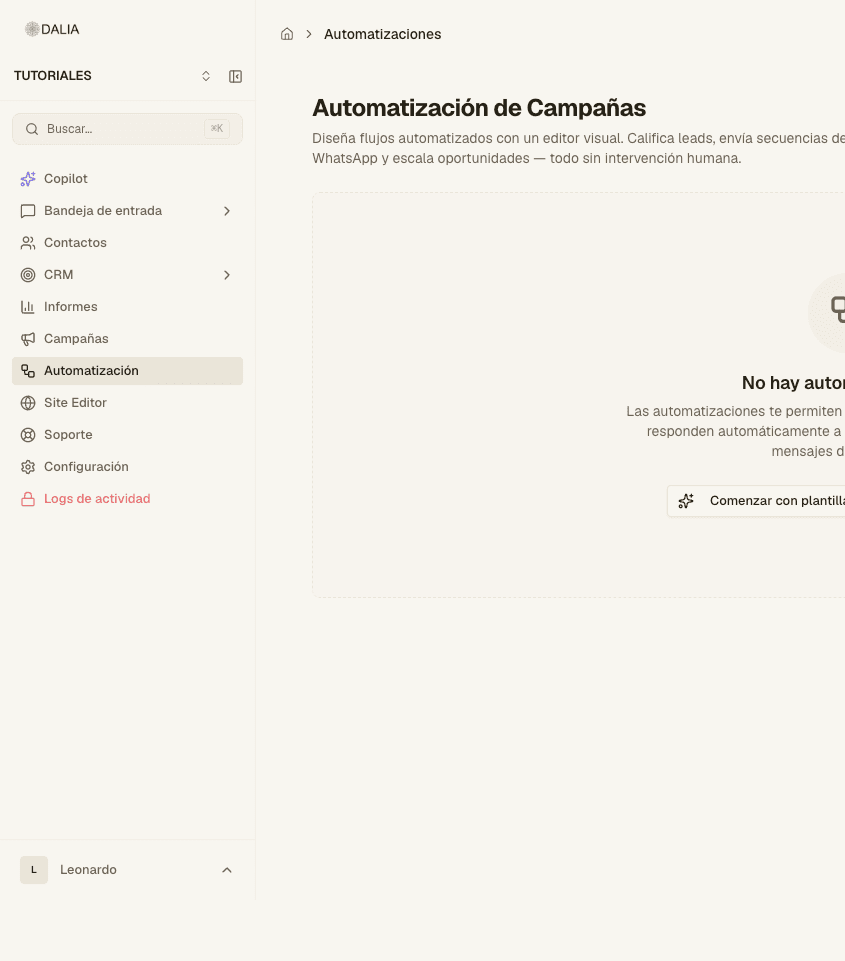Click the Informes bar chart icon

28,306
